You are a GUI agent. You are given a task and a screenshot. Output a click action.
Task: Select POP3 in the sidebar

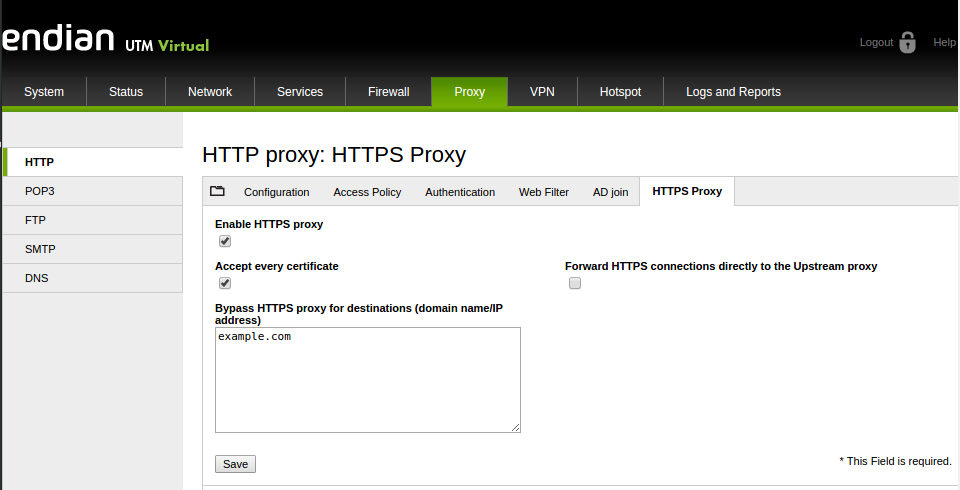pyautogui.click(x=93, y=191)
